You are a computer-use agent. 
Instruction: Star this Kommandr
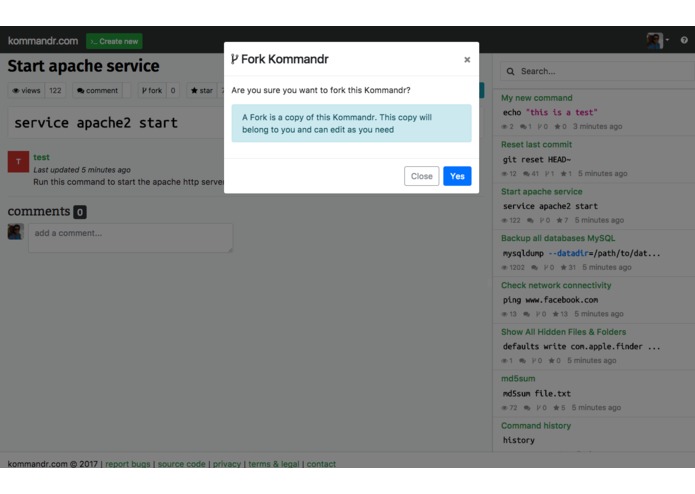point(202,90)
